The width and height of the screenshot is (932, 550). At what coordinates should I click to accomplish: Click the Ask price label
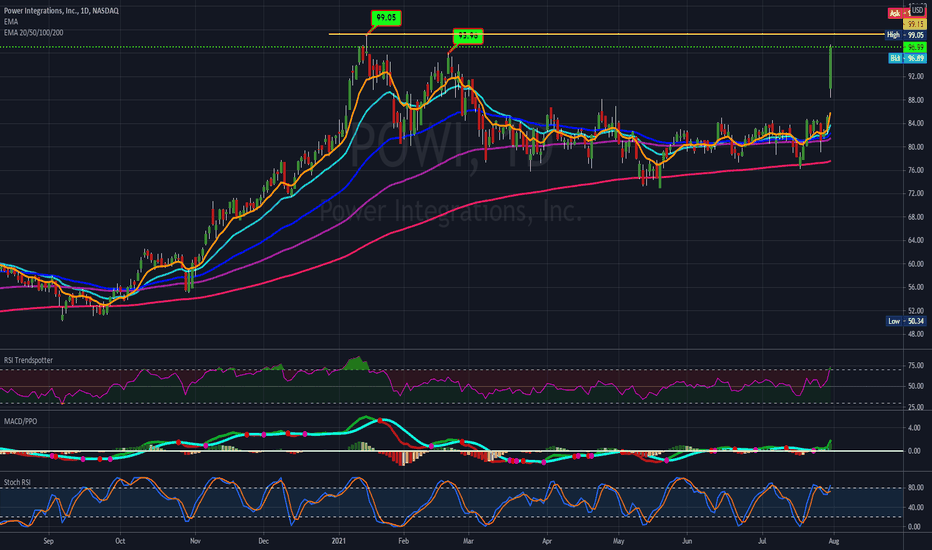pyautogui.click(x=899, y=13)
